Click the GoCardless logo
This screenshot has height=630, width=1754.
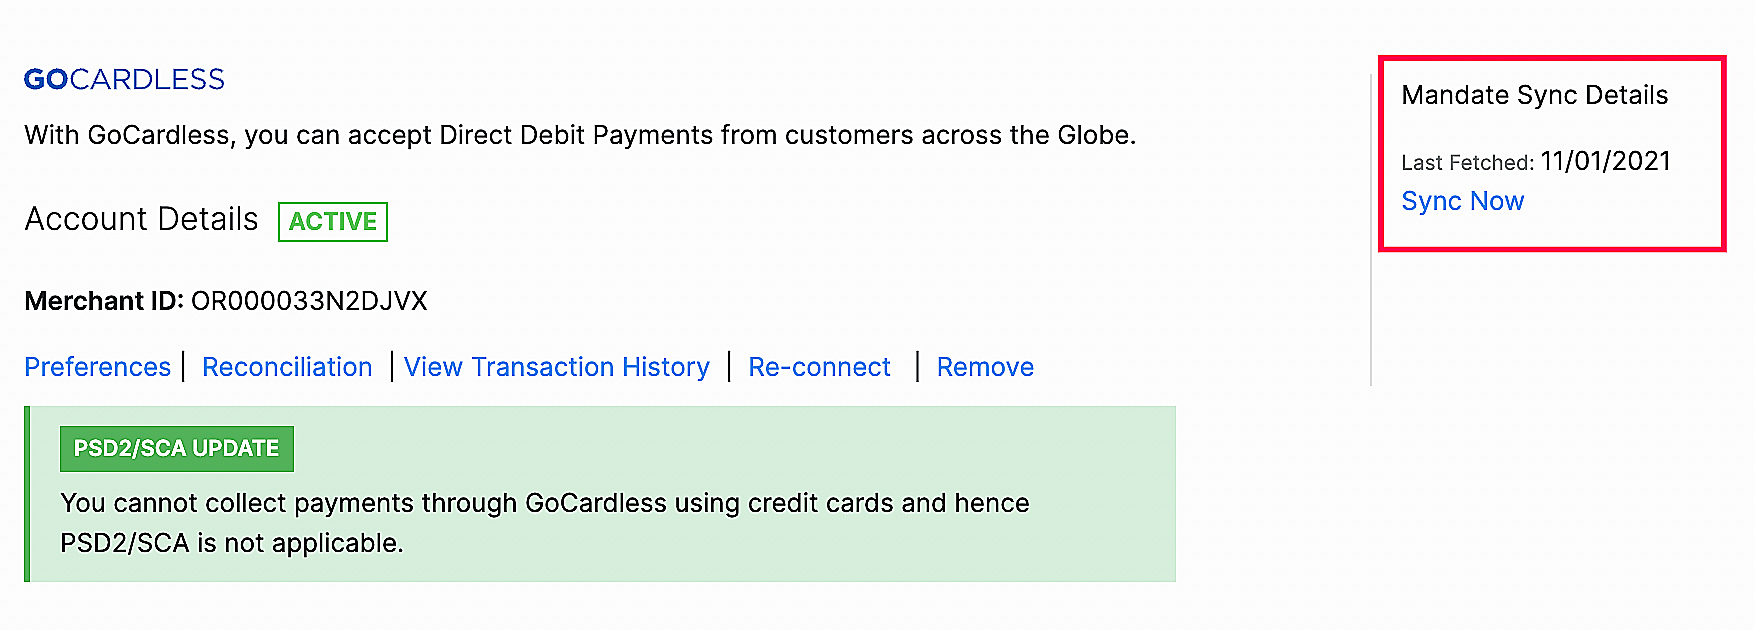point(124,79)
